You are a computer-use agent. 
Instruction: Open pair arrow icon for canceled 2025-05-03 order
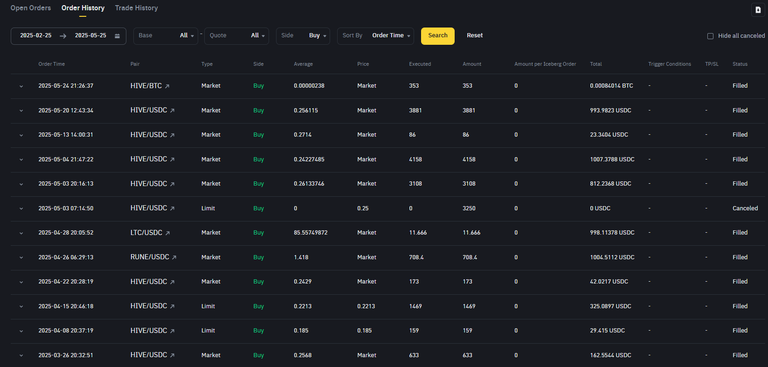click(172, 208)
